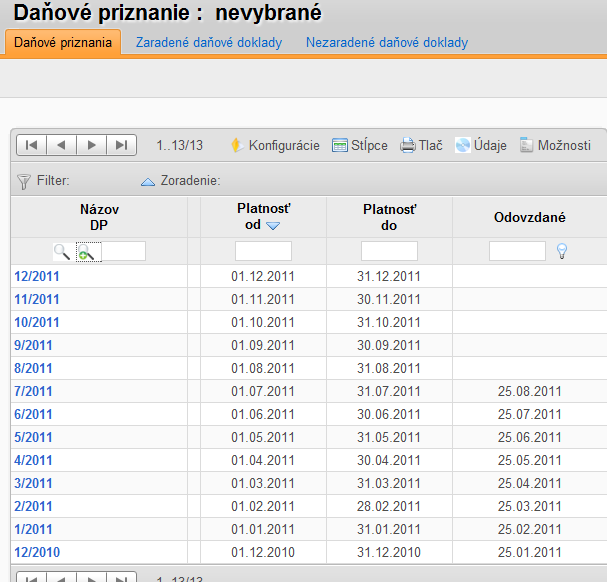Open tax return 10/2011
Image resolution: width=607 pixels, height=582 pixels.
[37, 322]
